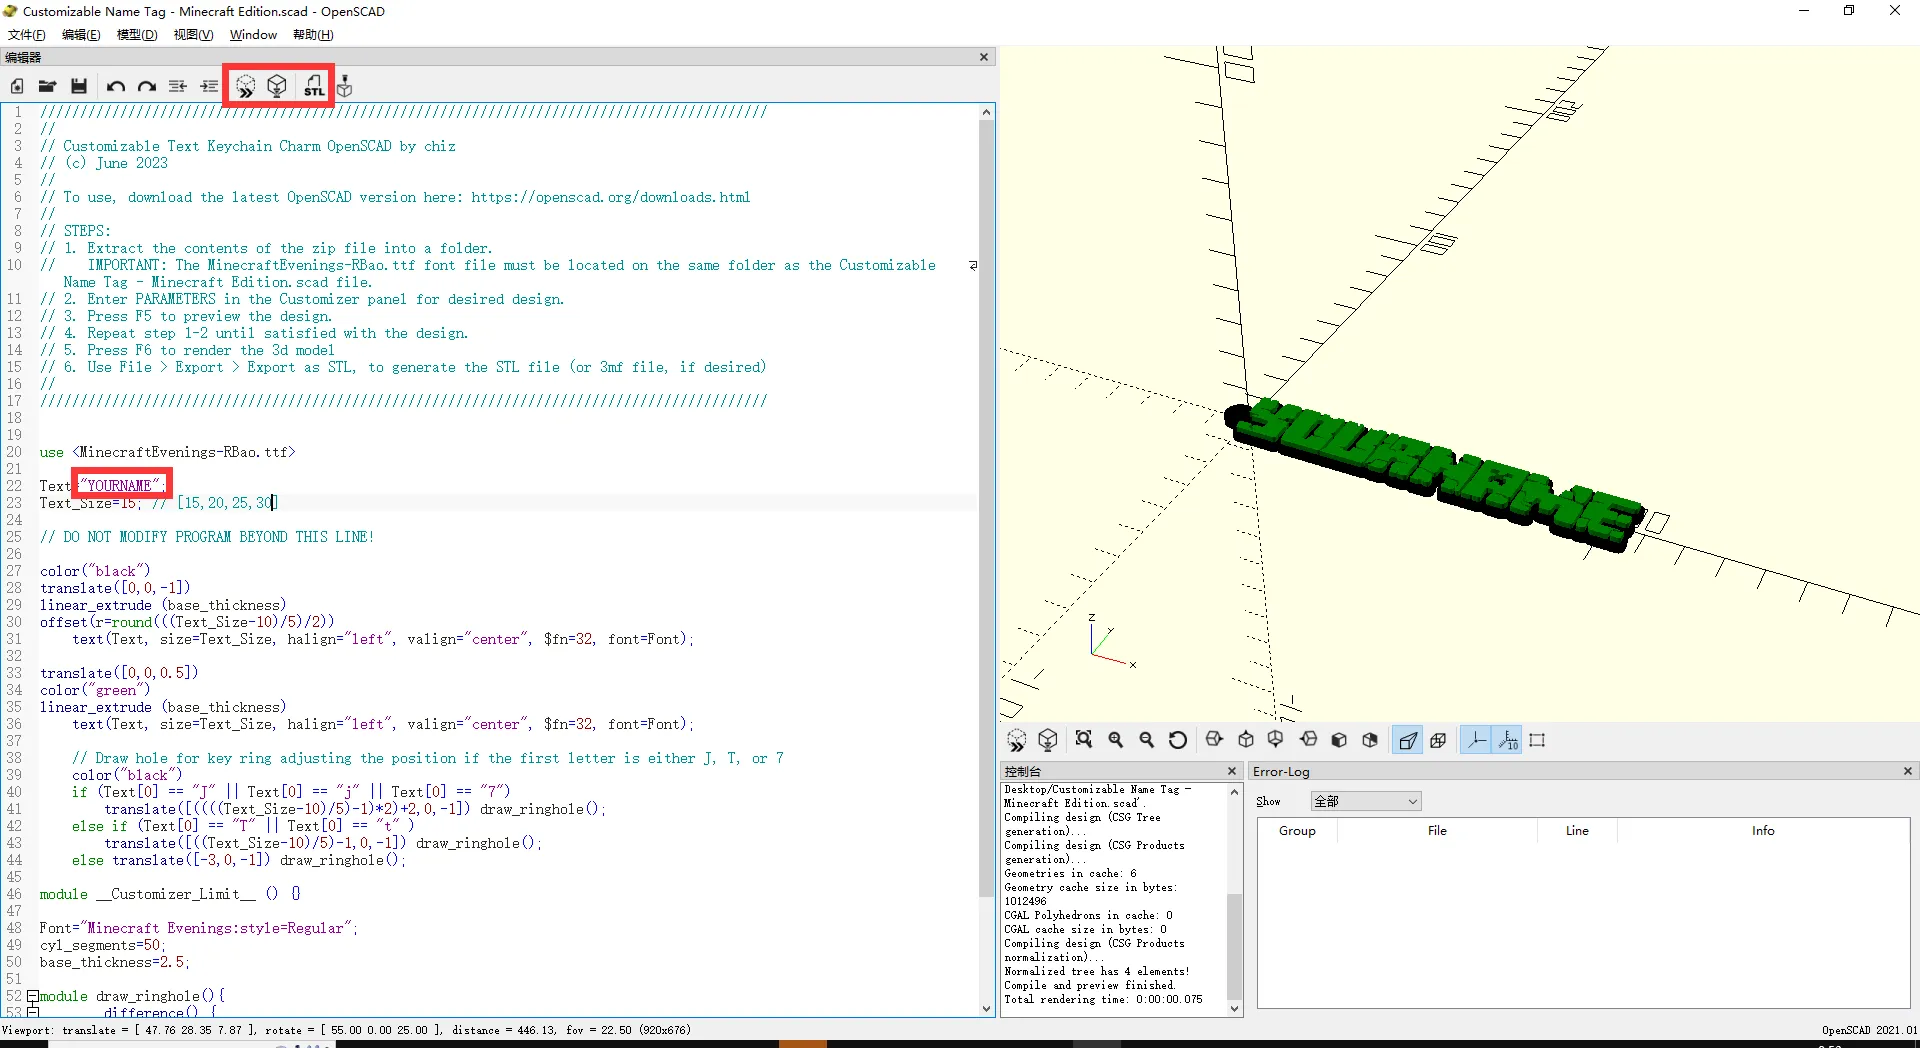Open the 文件(F) menu

(26, 35)
